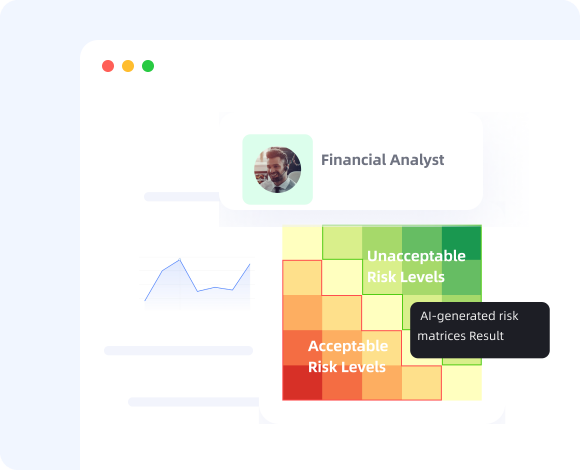Click the pale yellow top-left matrix cell
580x470 pixels.
coord(302,243)
